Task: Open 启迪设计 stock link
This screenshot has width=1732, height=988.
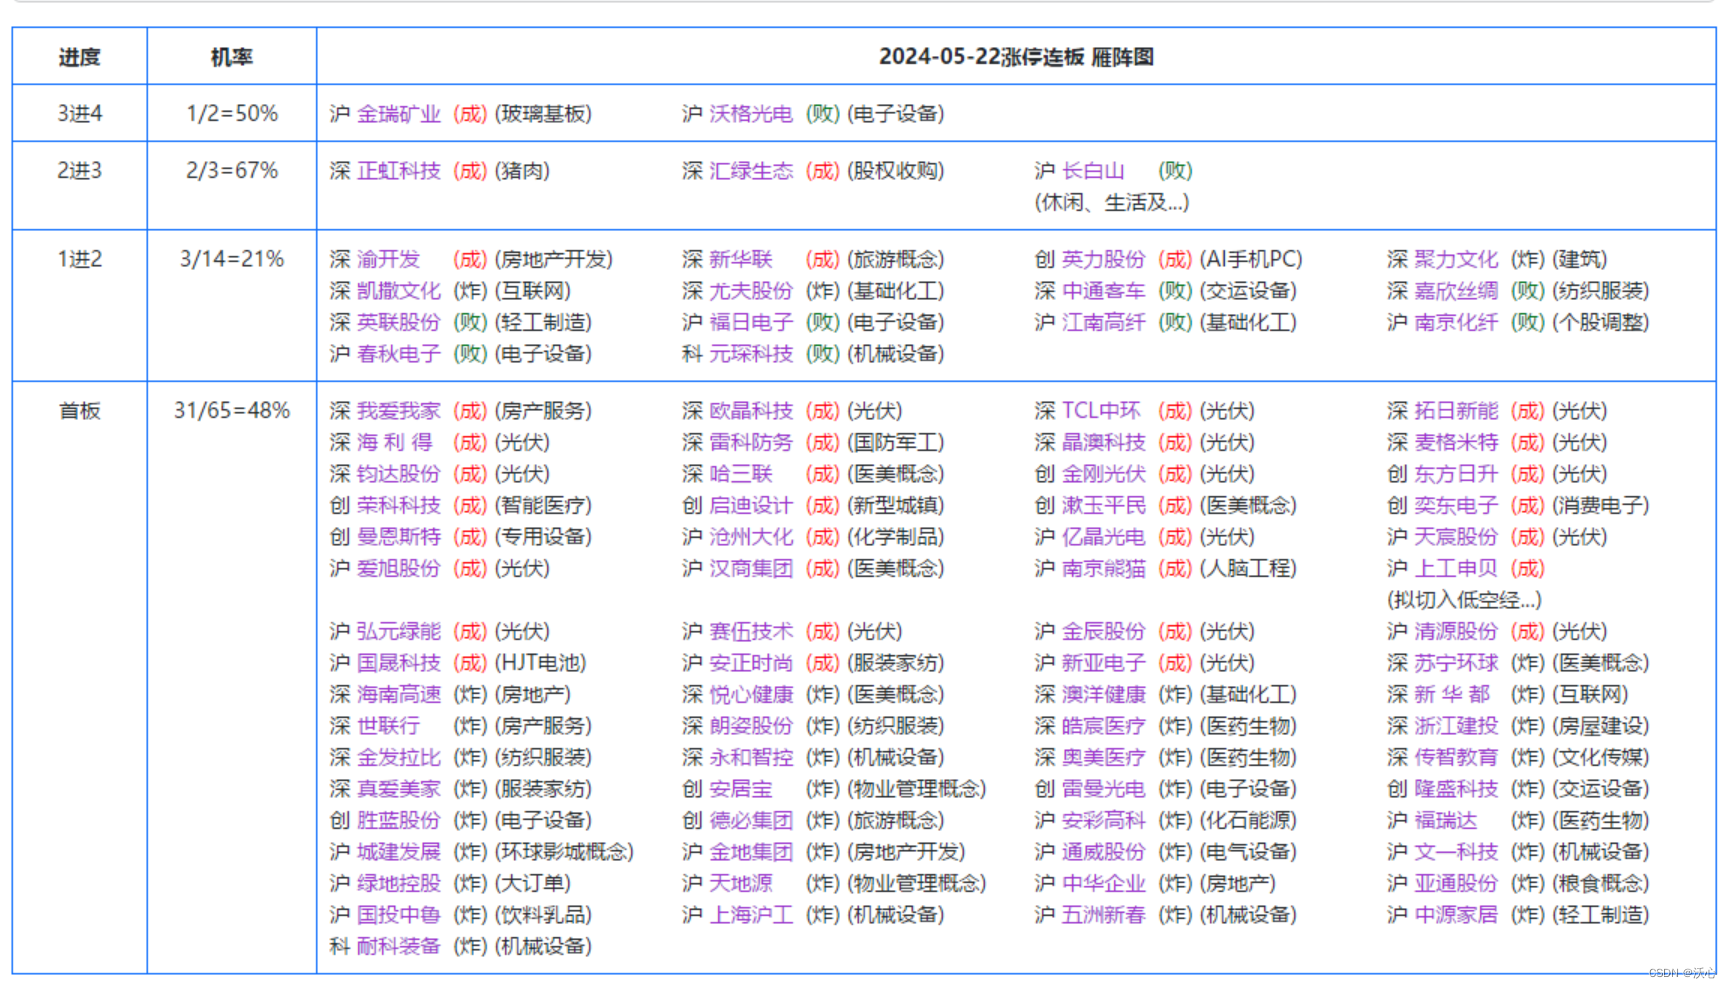Action: click(751, 506)
